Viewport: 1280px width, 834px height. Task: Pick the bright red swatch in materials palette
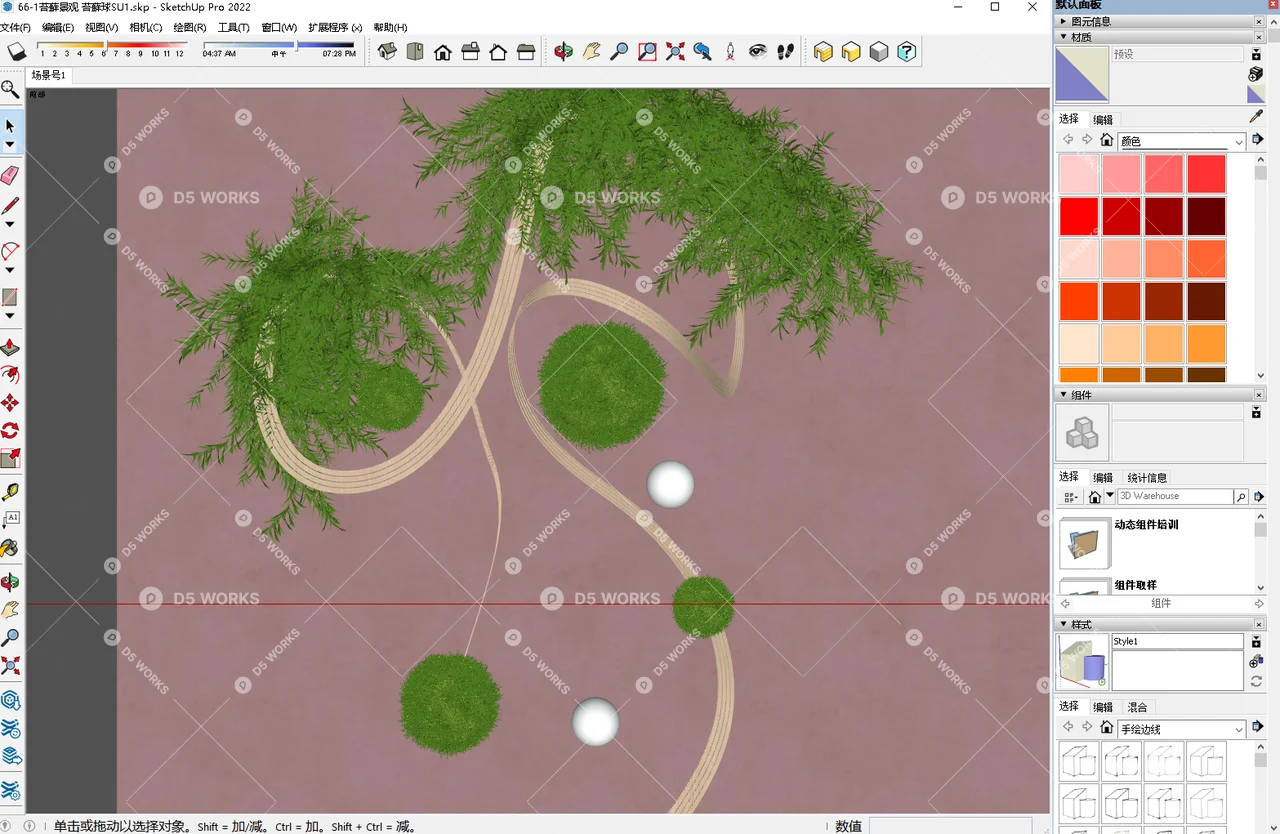pos(1078,214)
